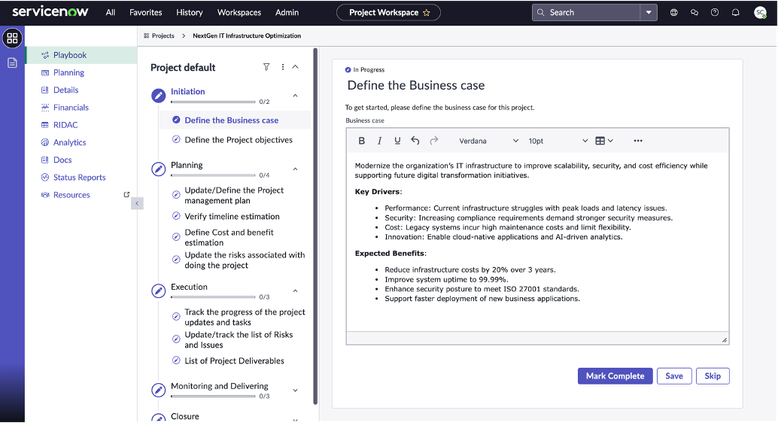Open the Workspaces menu in top navigation
Viewport: 778px width, 423px height.
pos(239,13)
